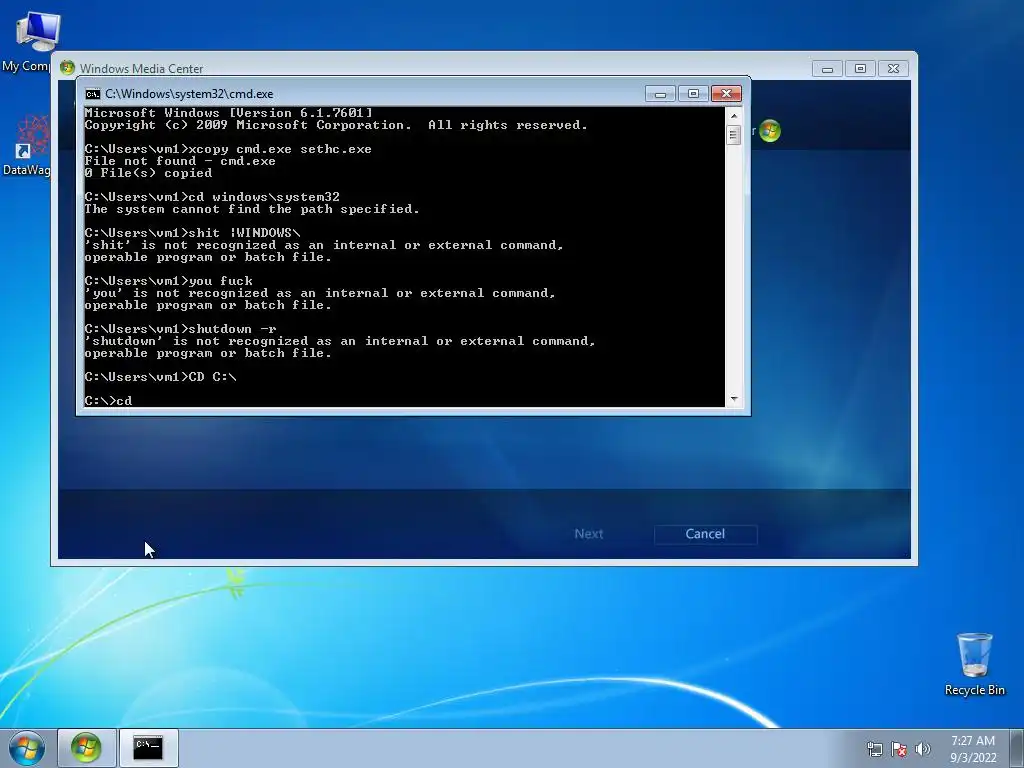Viewport: 1024px width, 768px height.
Task: Click 'The system cannot find the path specified.'
Action: coord(252,210)
